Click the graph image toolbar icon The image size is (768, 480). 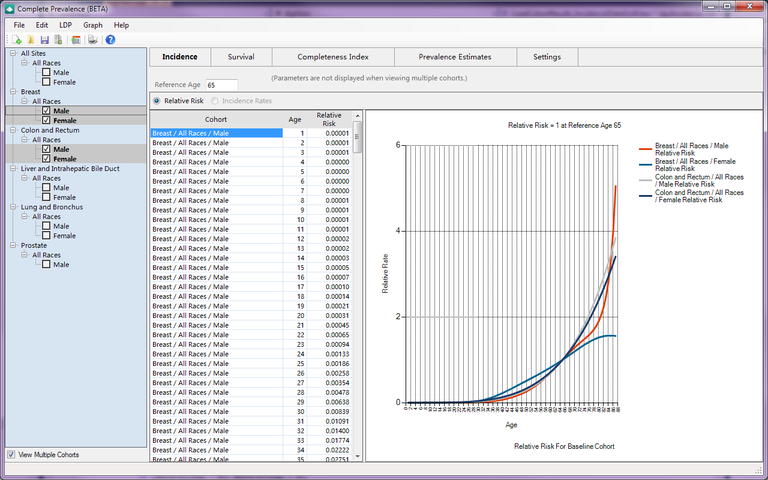coord(78,40)
